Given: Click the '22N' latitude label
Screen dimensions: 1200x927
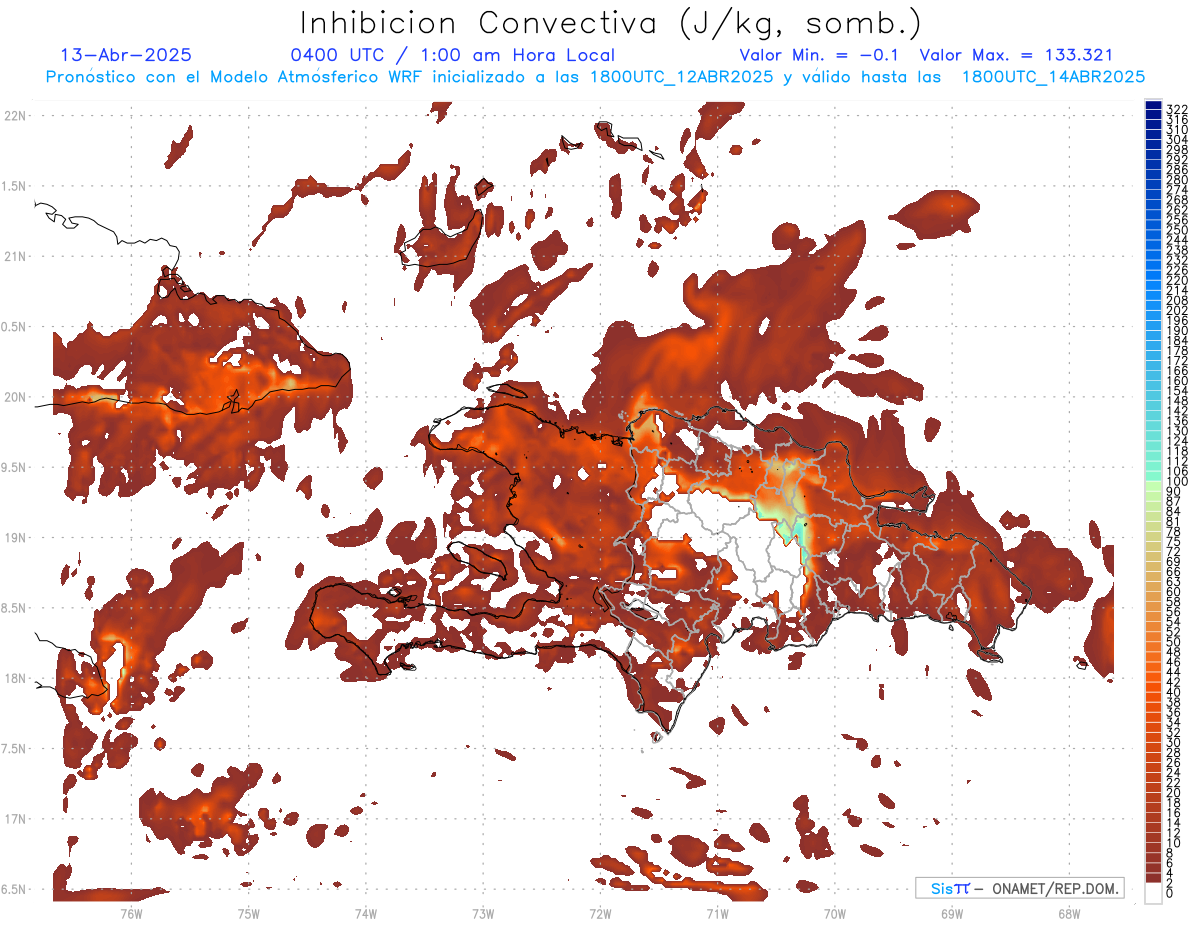Looking at the screenshot, I should (16, 116).
